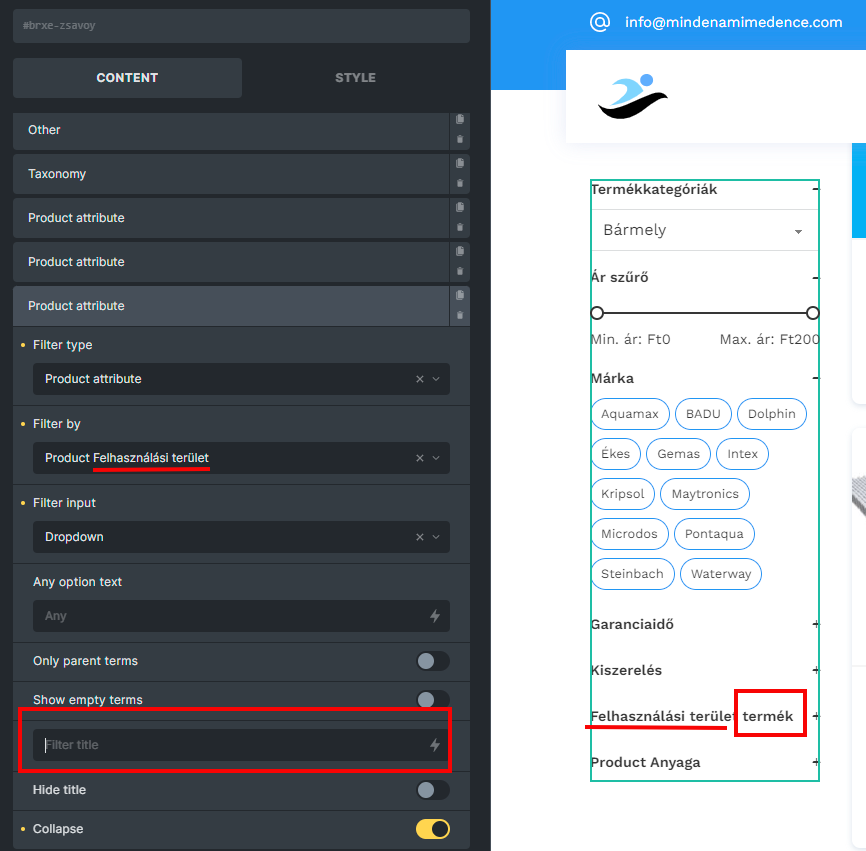The width and height of the screenshot is (866, 851).
Task: Click the Dolphin brand chip
Action: 771,413
